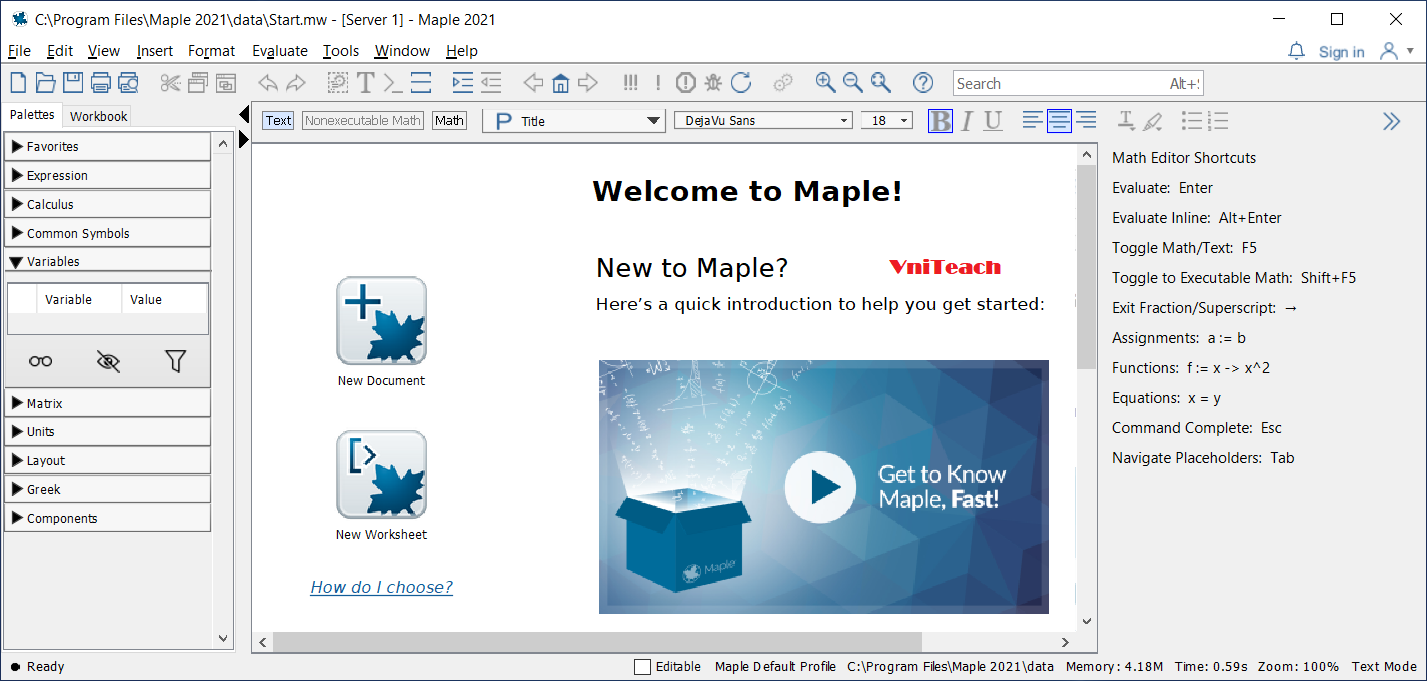Save the current worksheet
The image size is (1427, 681).
pos(73,83)
